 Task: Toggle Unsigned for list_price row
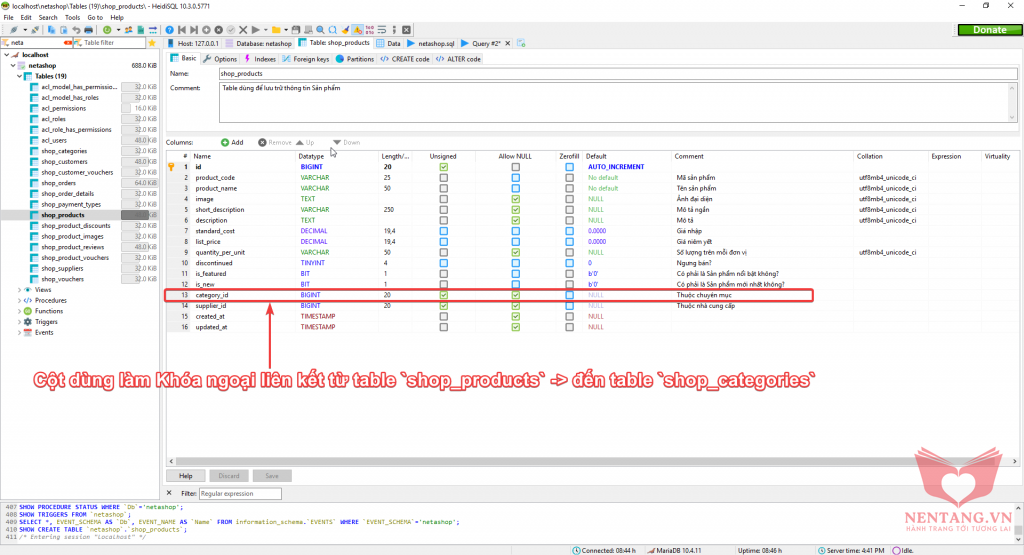pyautogui.click(x=443, y=242)
